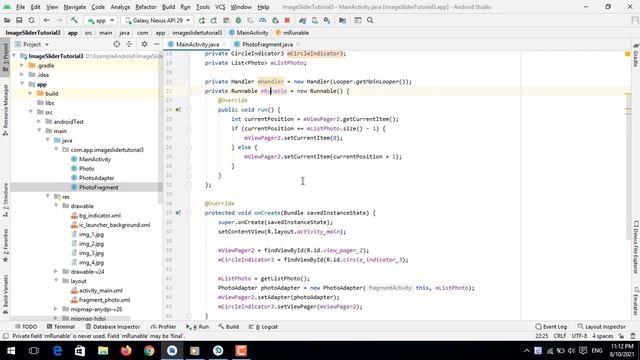
Task: Stop the running app with the red square
Action: coord(287,20)
